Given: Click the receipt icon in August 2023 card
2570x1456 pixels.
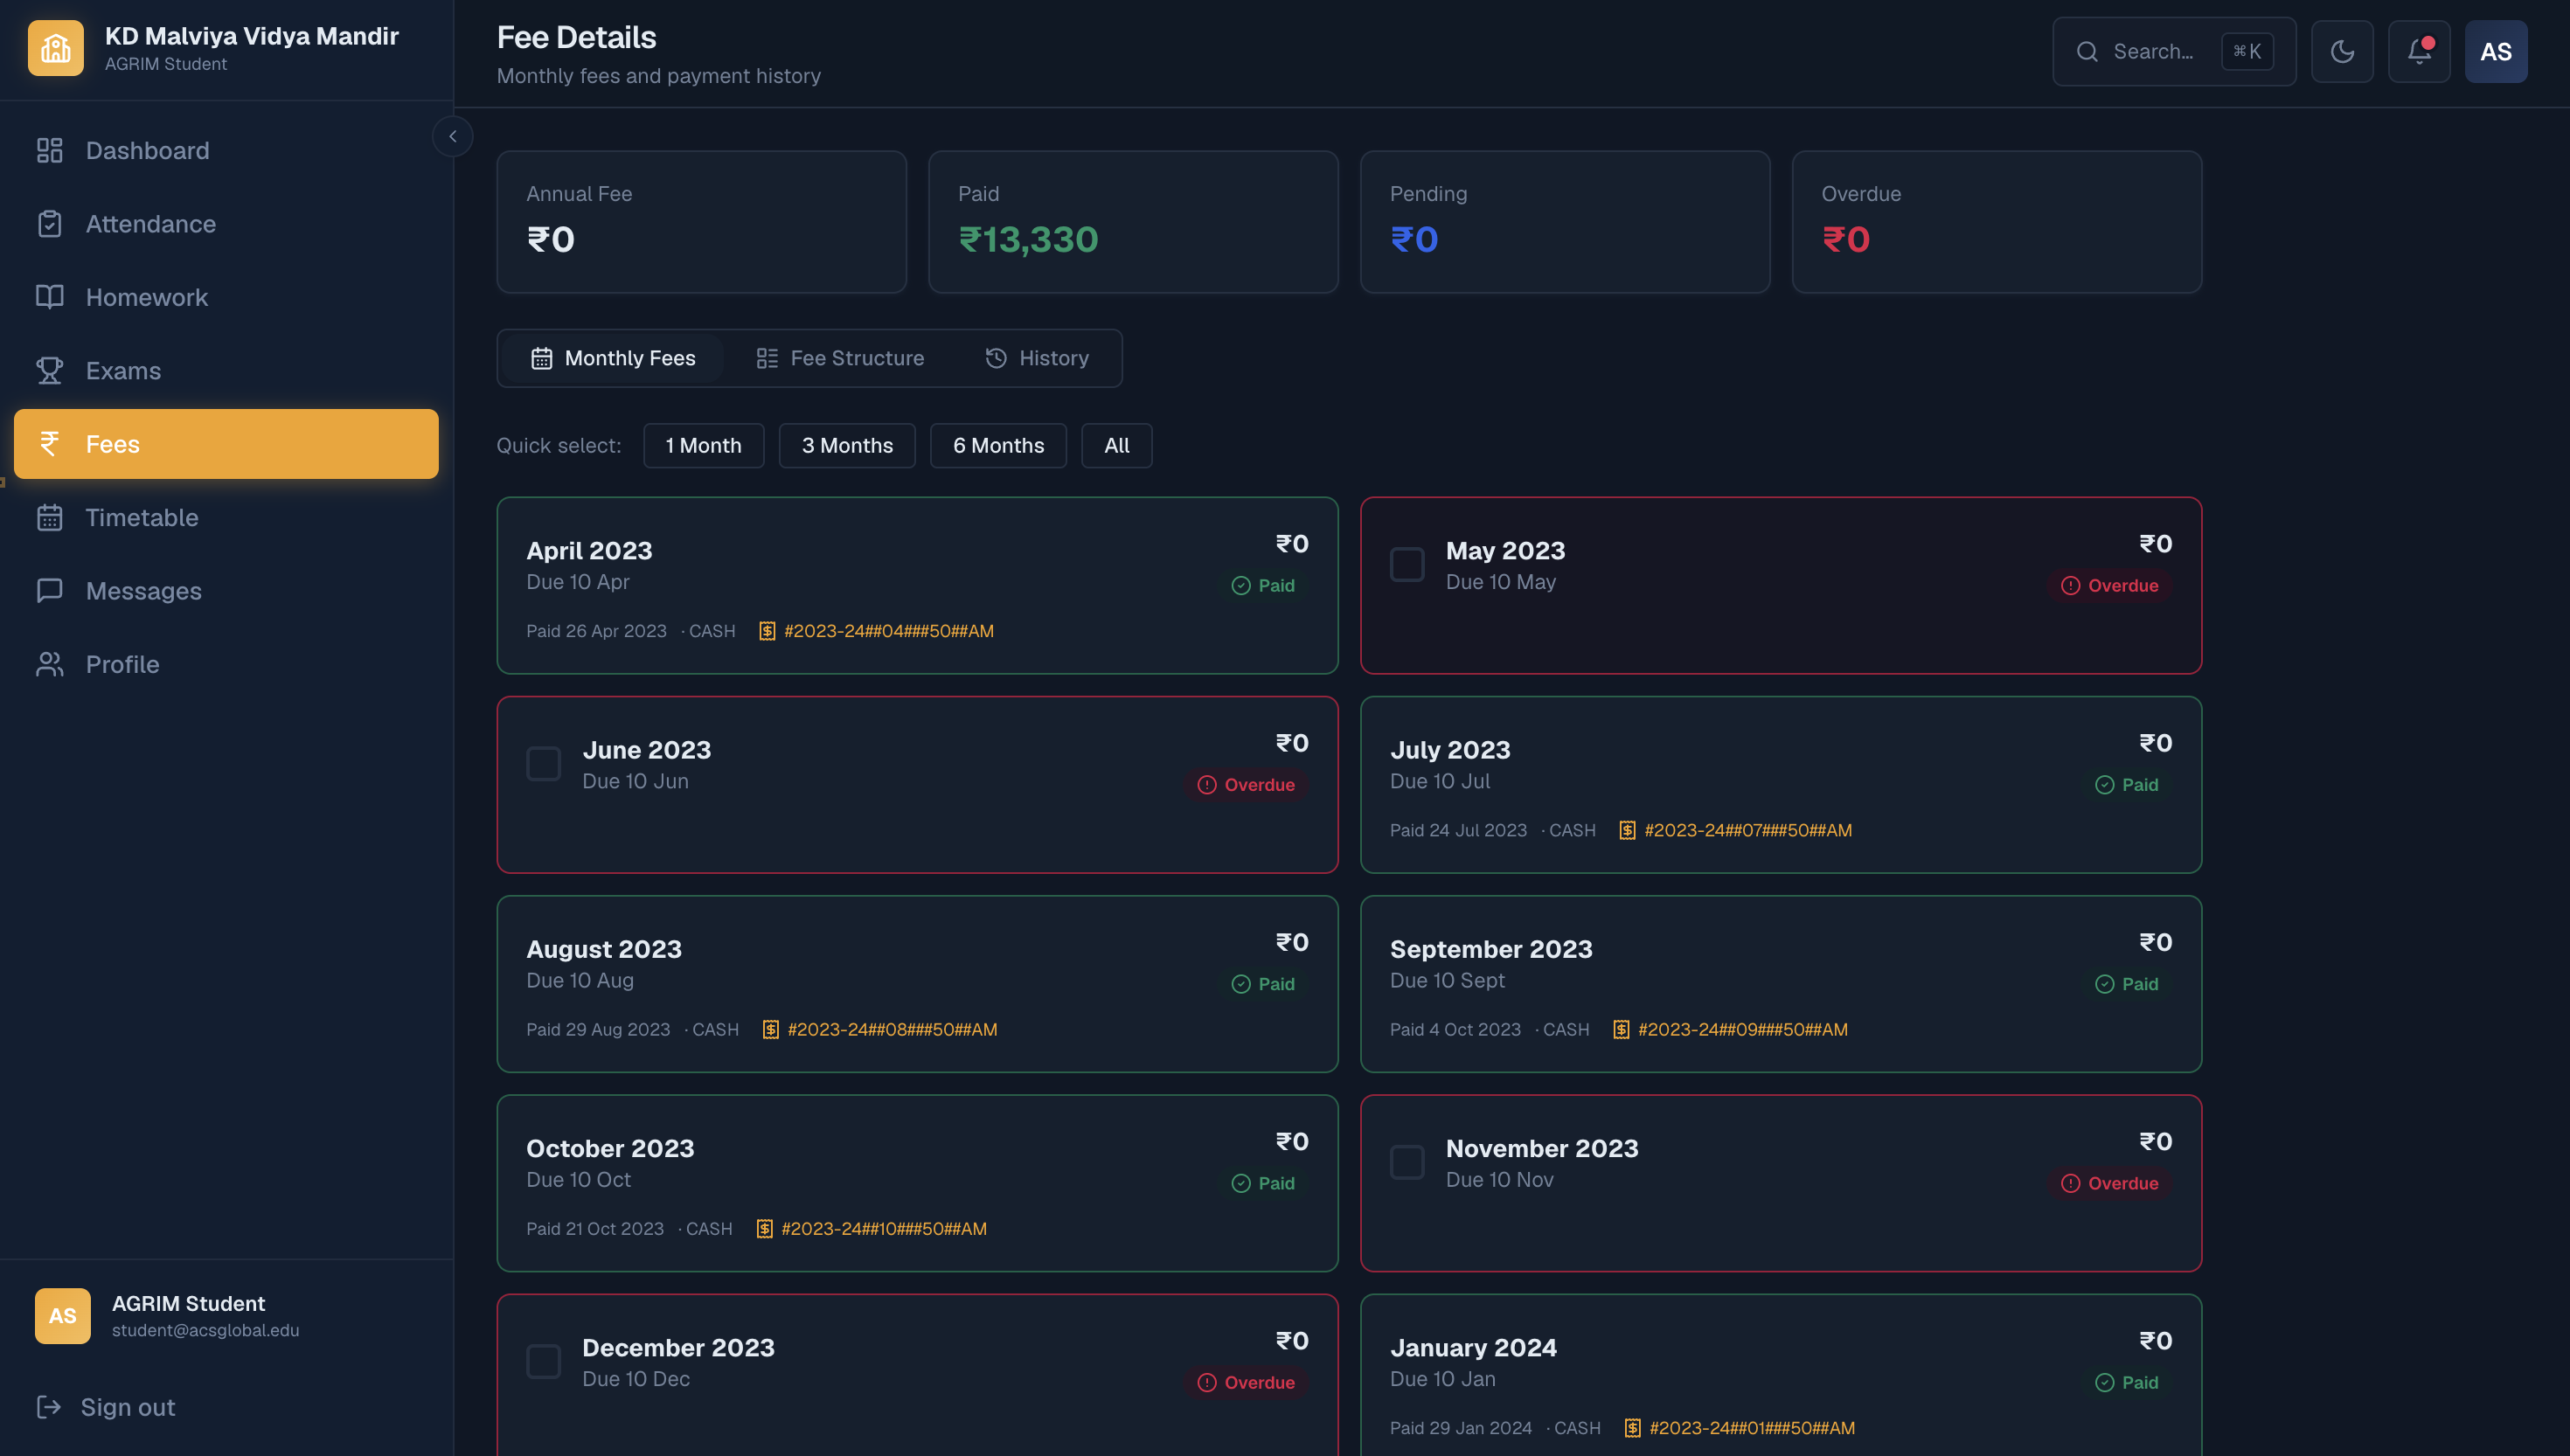Looking at the screenshot, I should [771, 1029].
